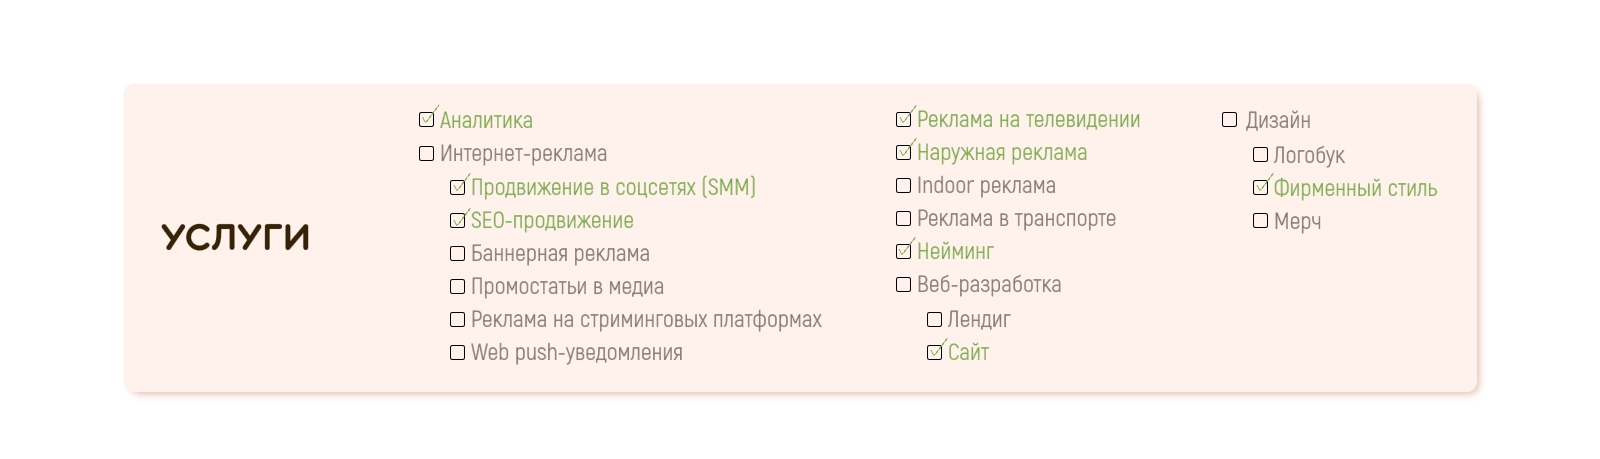Uncheck the Сайт checkbox
1600x459 pixels.
point(935,353)
